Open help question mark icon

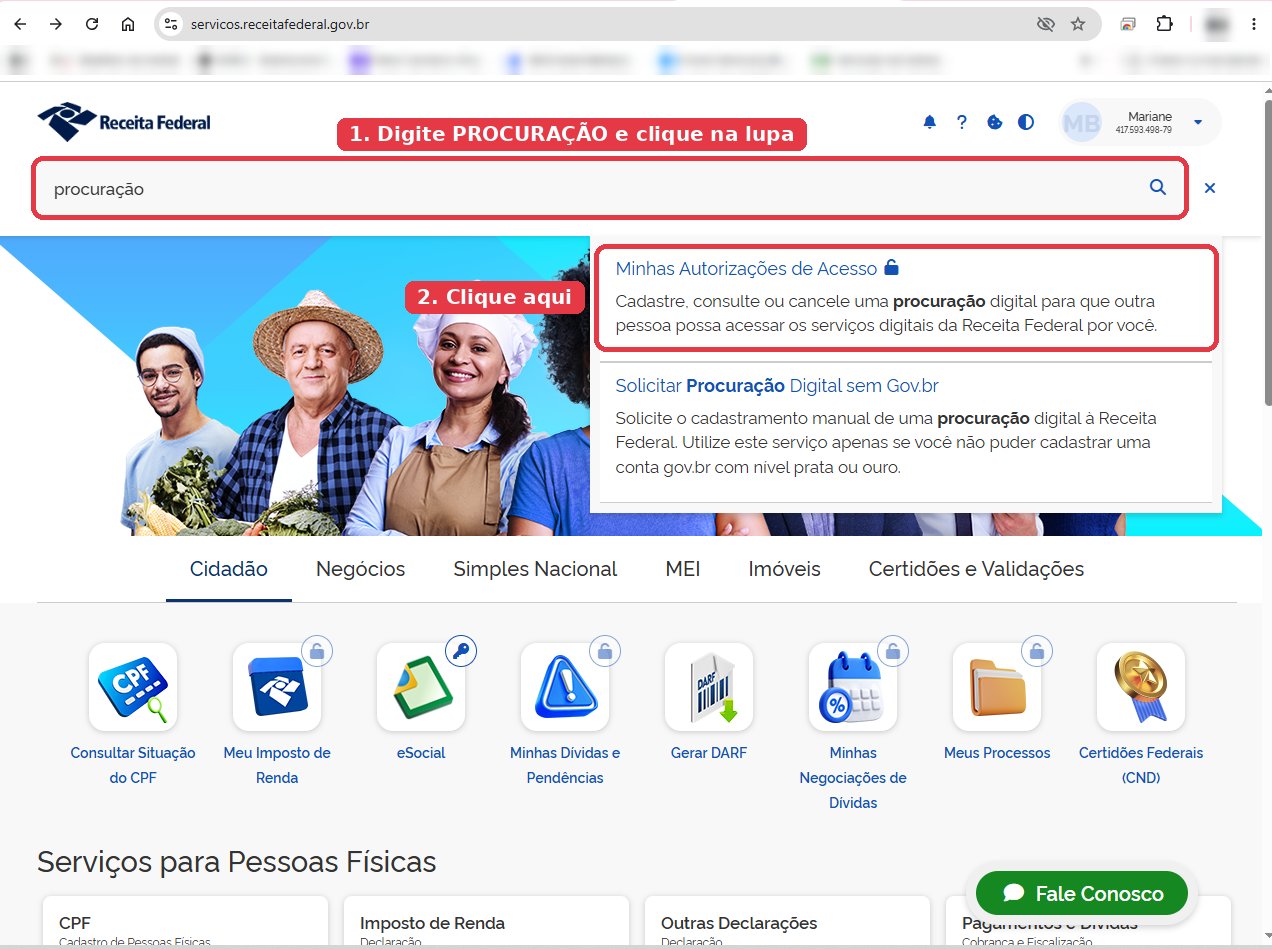[962, 122]
